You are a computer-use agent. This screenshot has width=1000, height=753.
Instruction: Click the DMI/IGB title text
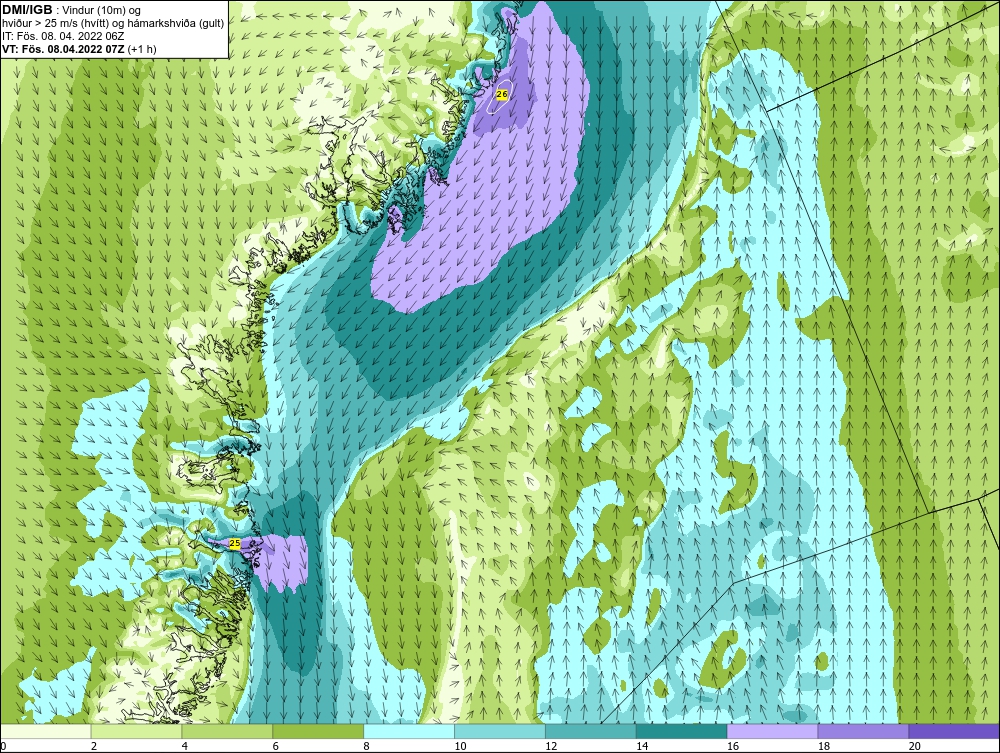coord(27,10)
